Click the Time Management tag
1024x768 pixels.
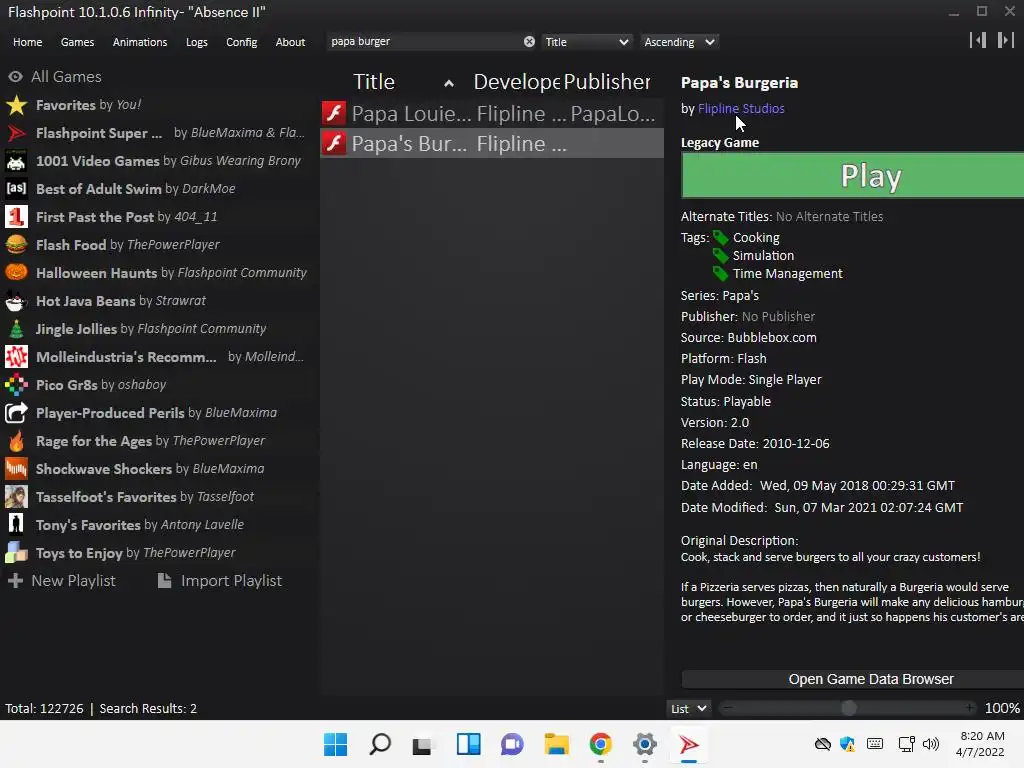[x=787, y=274]
